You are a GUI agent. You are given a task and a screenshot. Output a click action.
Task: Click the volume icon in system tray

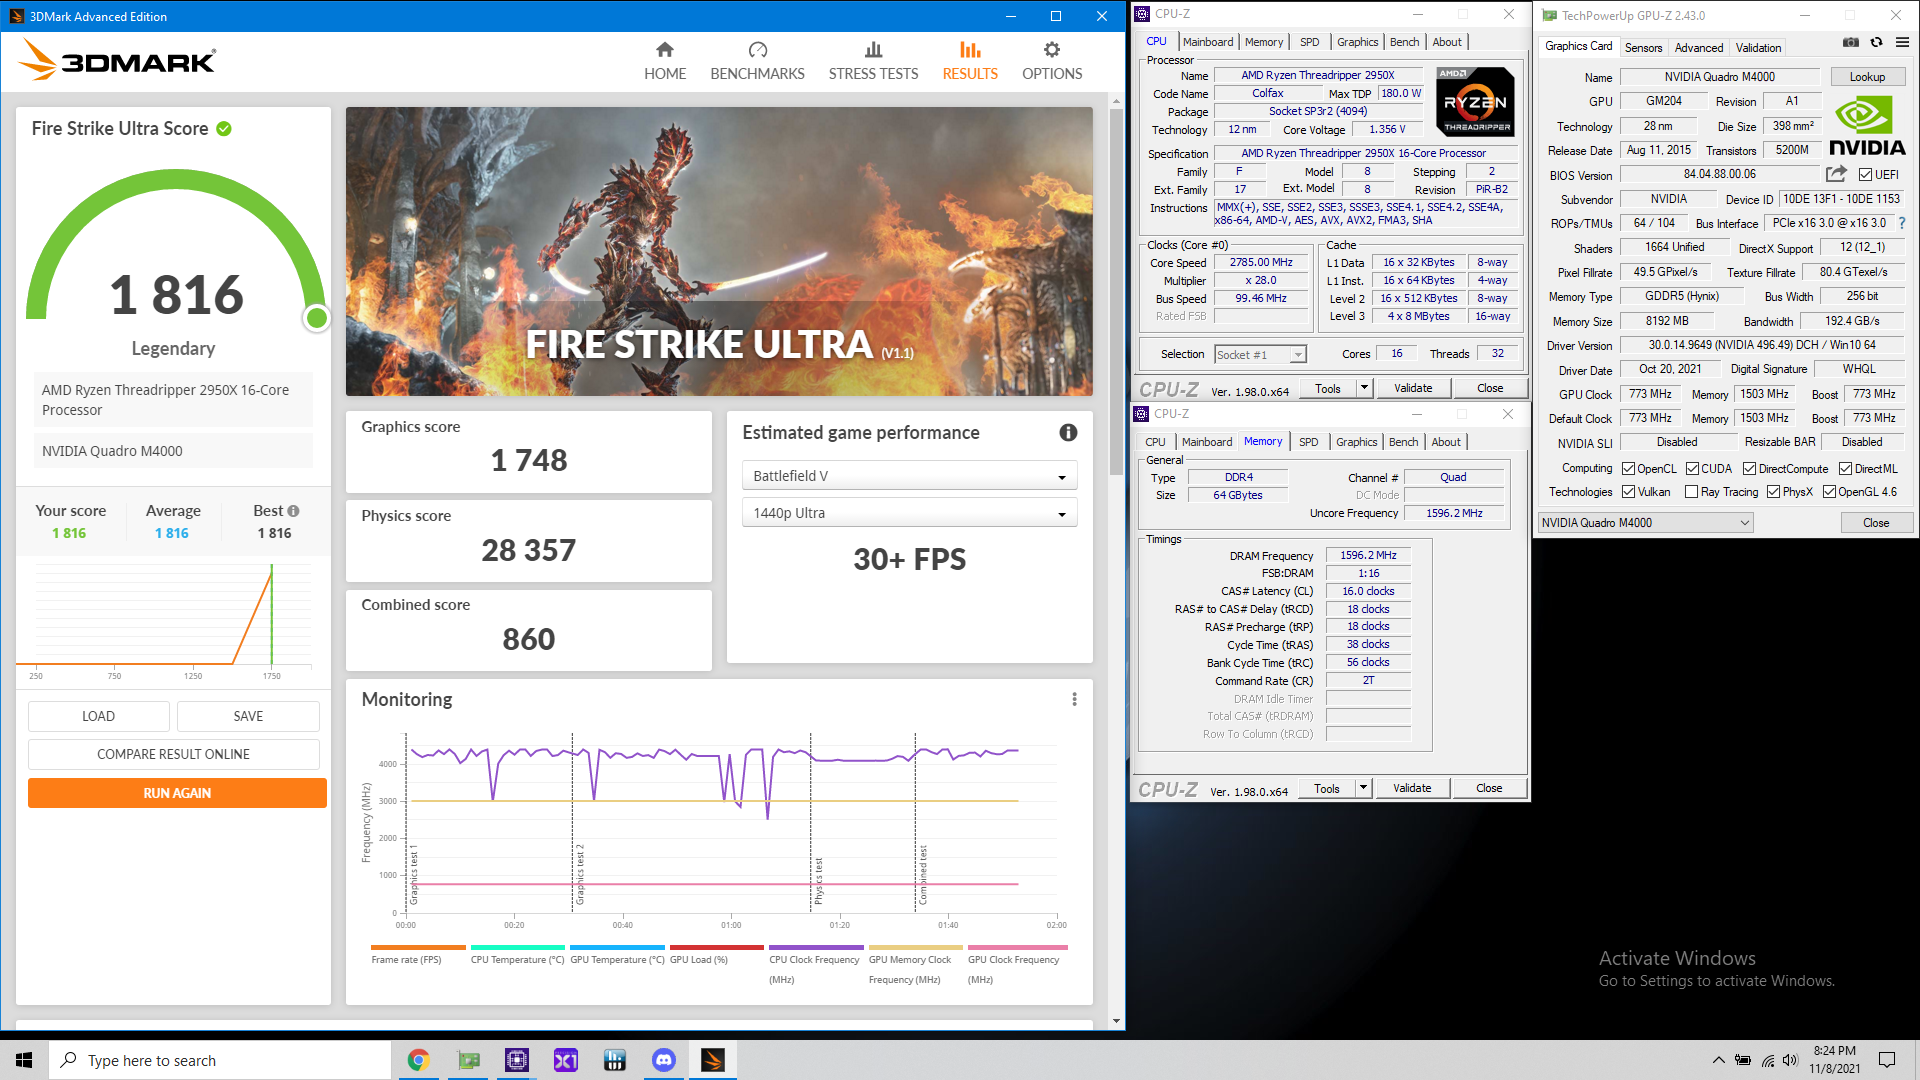1790,1060
